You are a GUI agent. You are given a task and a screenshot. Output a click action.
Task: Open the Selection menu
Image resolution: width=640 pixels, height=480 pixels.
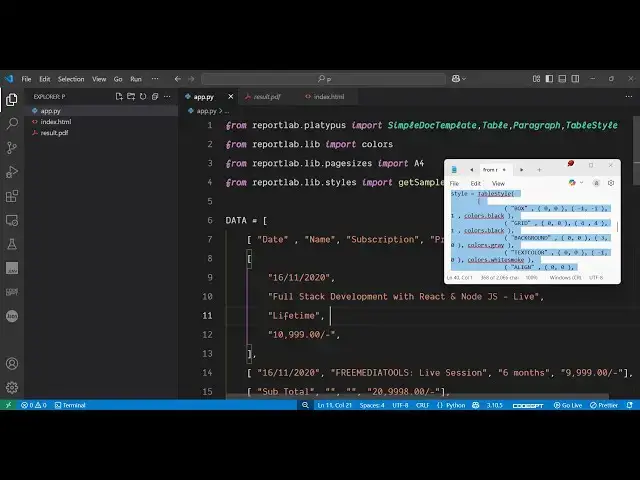tap(71, 79)
